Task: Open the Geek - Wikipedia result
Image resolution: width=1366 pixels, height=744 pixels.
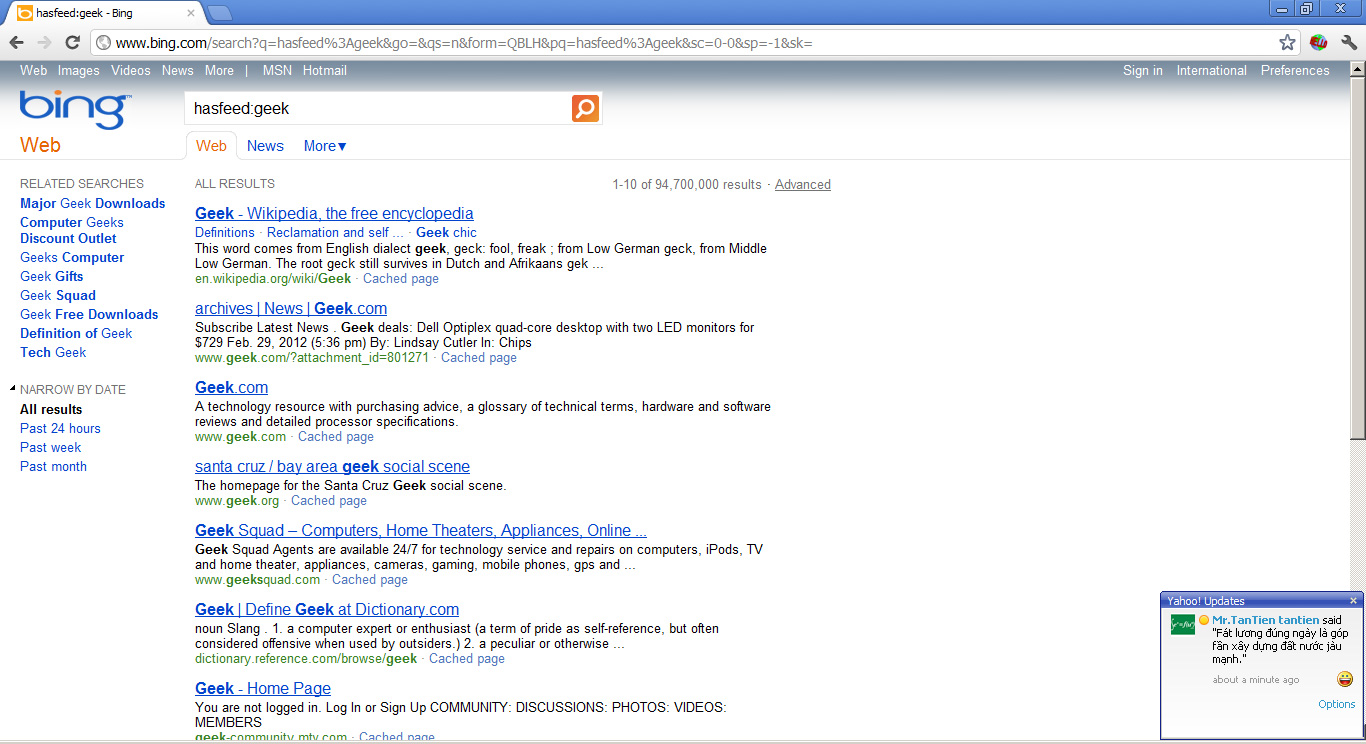Action: [334, 214]
